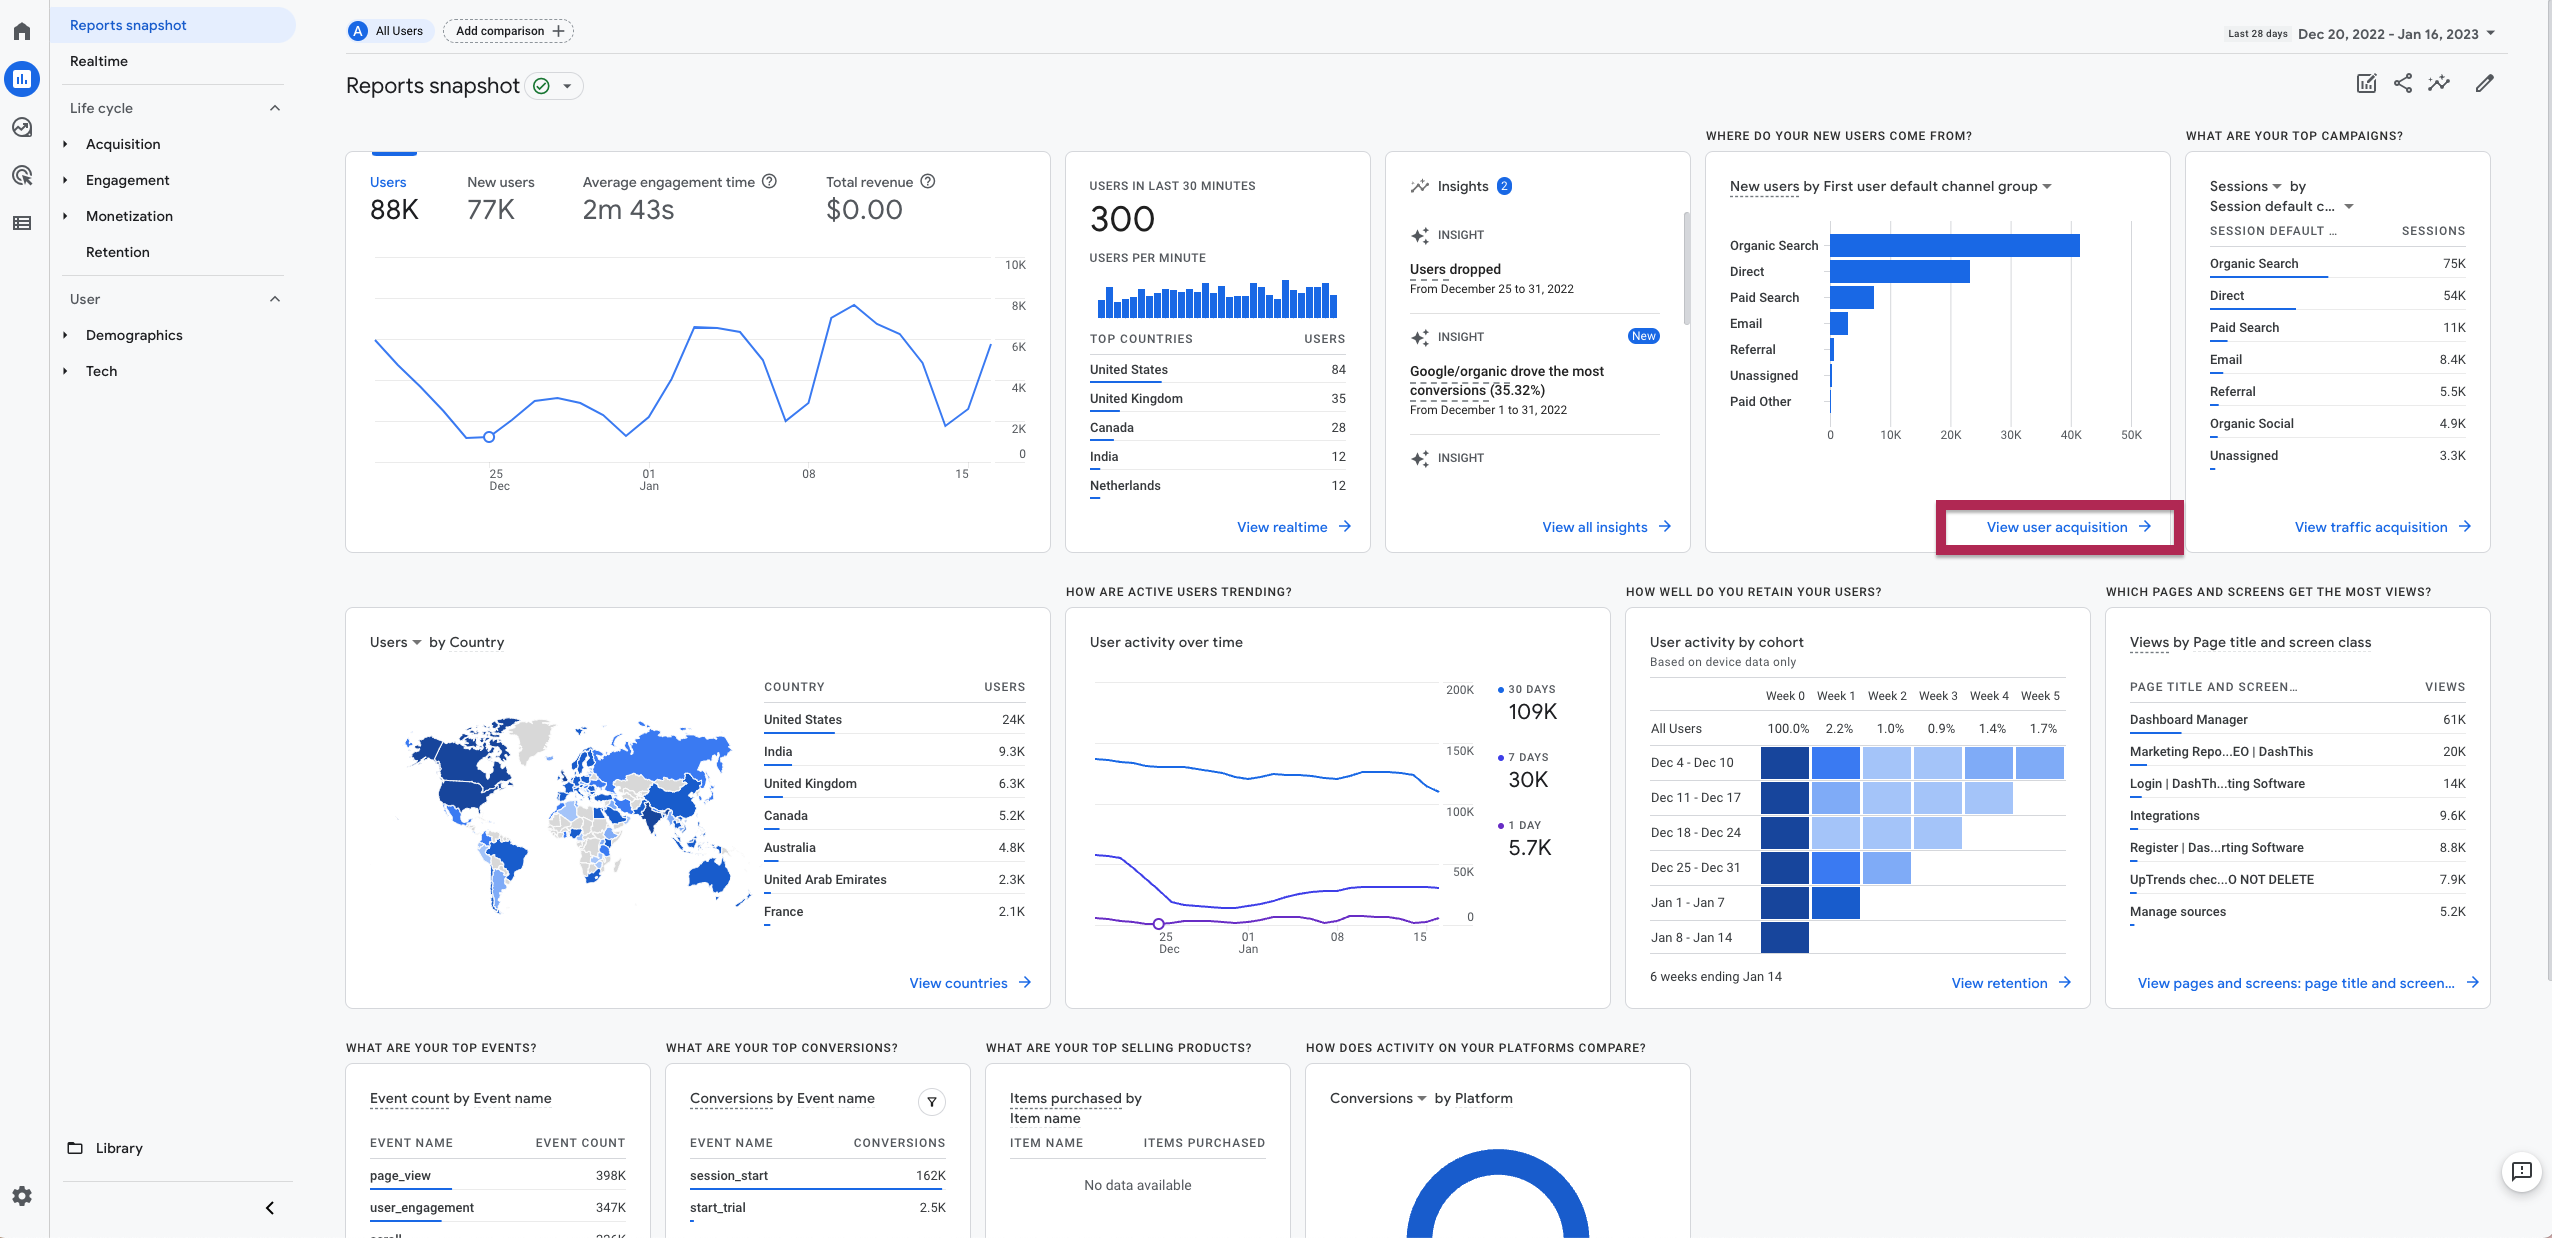The width and height of the screenshot is (2552, 1238).
Task: Click the Insights trend icon on card
Action: coord(1419,186)
